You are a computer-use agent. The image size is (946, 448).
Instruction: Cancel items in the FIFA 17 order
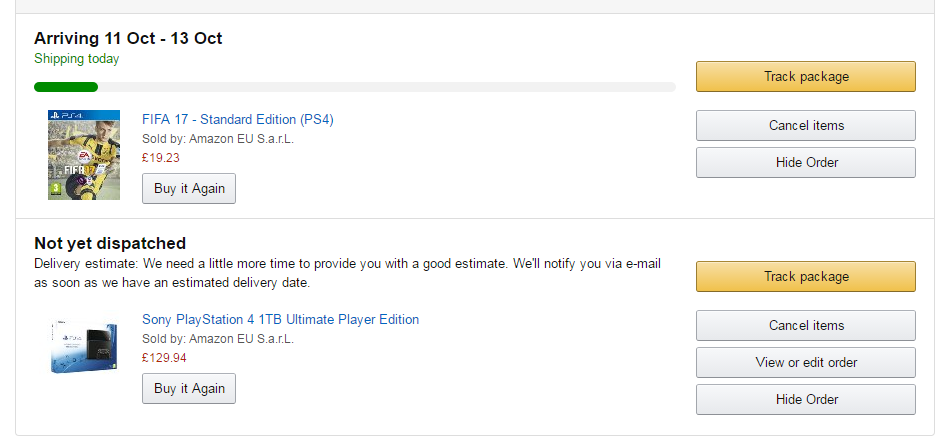click(x=805, y=126)
